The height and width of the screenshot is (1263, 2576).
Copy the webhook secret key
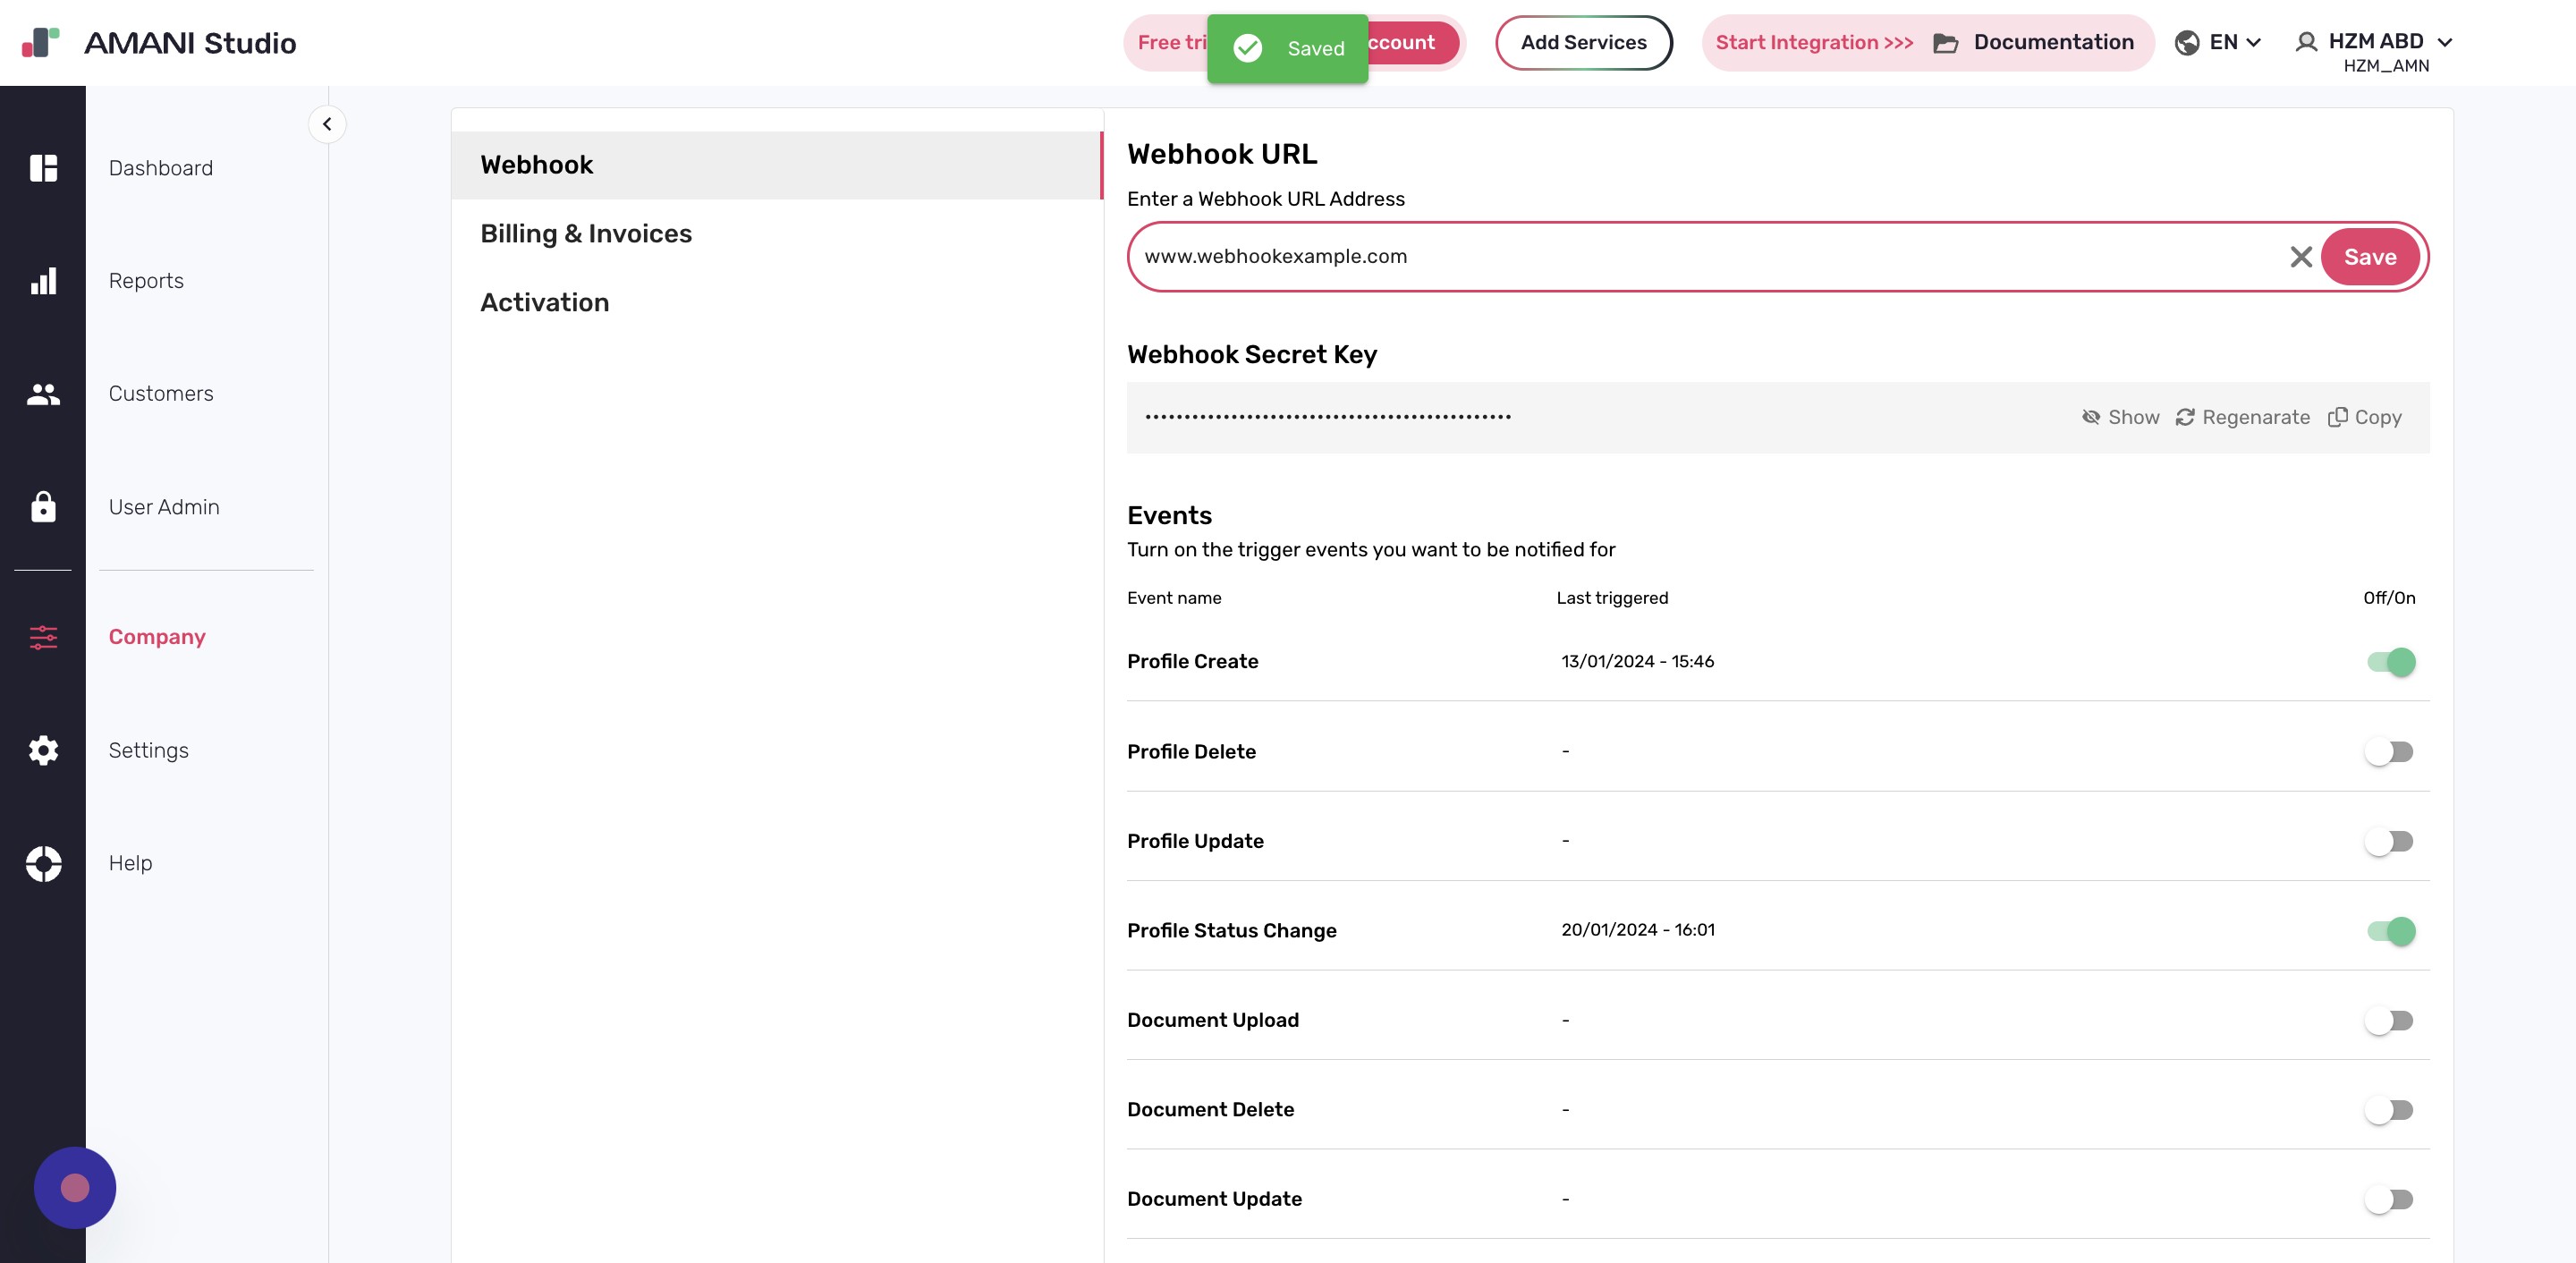2364,417
